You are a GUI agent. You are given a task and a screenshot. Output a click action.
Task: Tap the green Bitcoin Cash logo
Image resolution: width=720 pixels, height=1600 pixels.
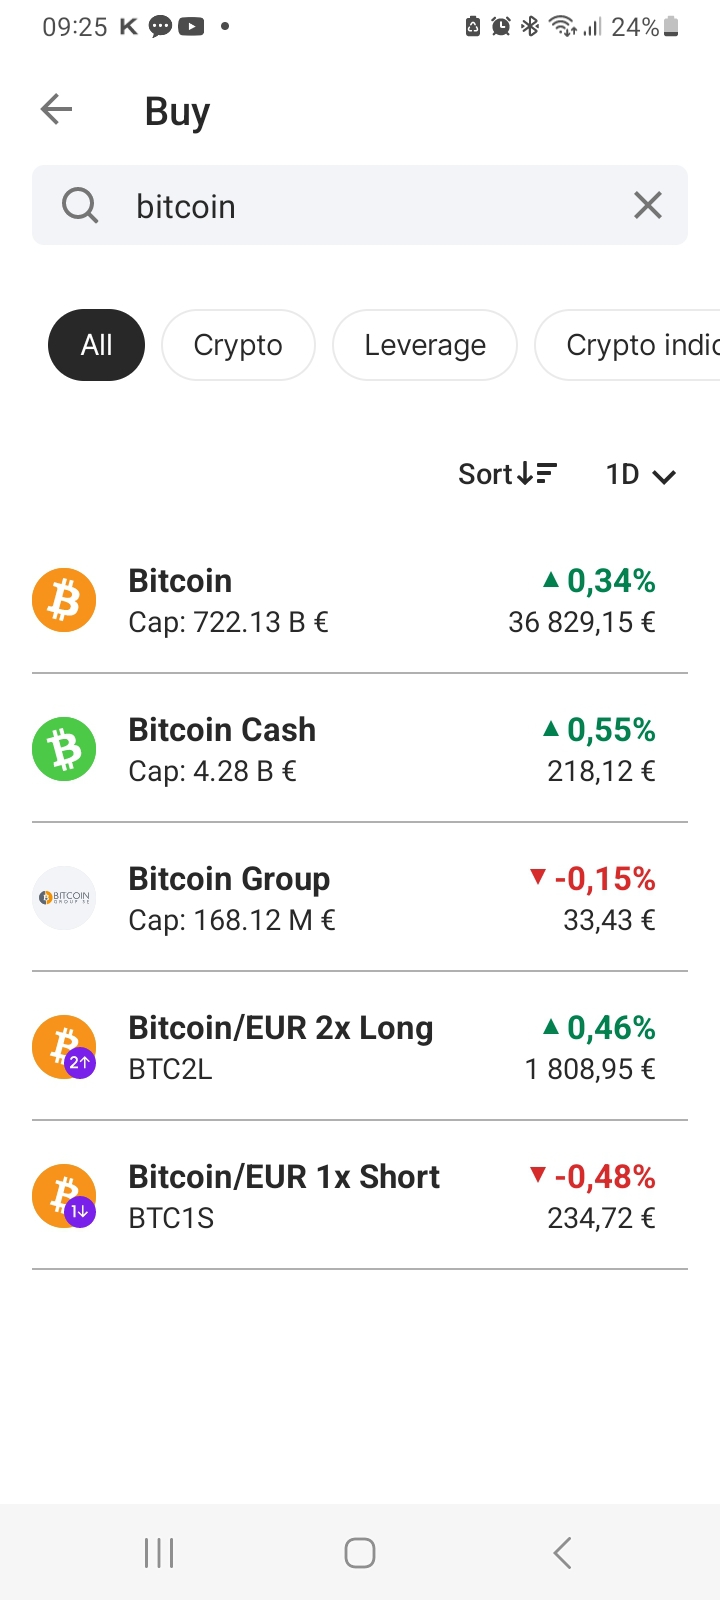click(x=64, y=750)
